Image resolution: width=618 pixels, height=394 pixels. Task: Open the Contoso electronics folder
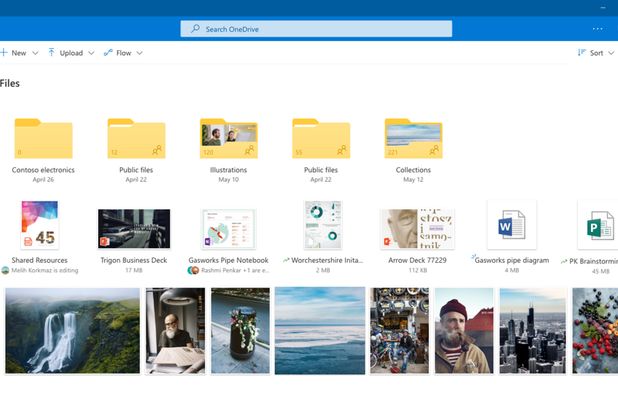coord(43,138)
